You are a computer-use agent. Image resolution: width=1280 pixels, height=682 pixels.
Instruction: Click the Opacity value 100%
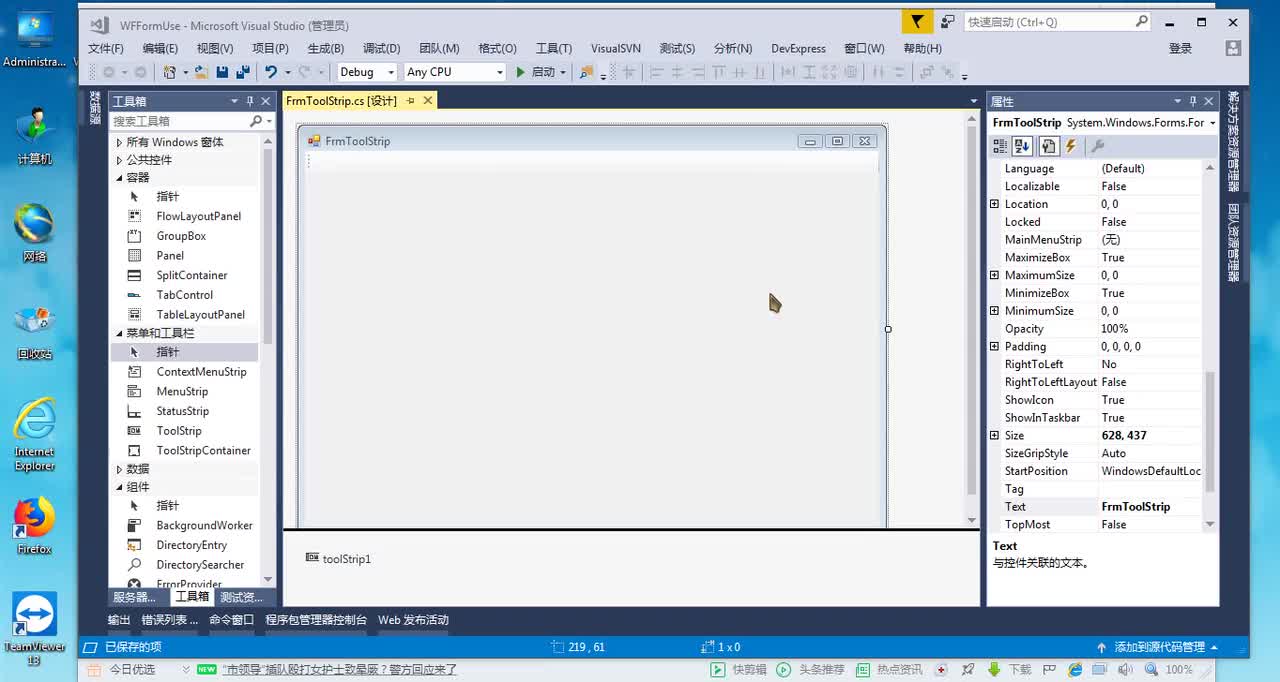pyautogui.click(x=1115, y=329)
